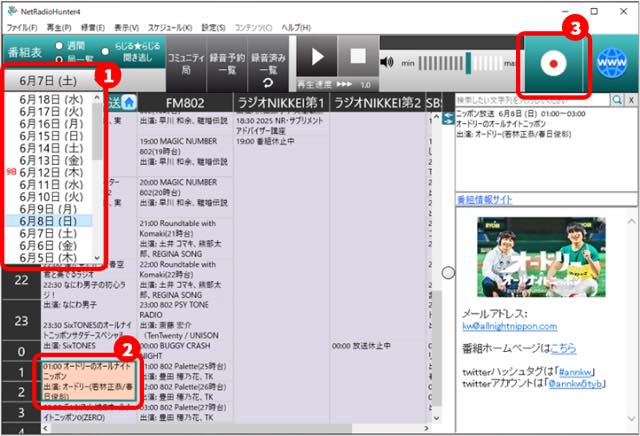
Task: Open the ファイル(F) menu
Action: click(x=22, y=27)
